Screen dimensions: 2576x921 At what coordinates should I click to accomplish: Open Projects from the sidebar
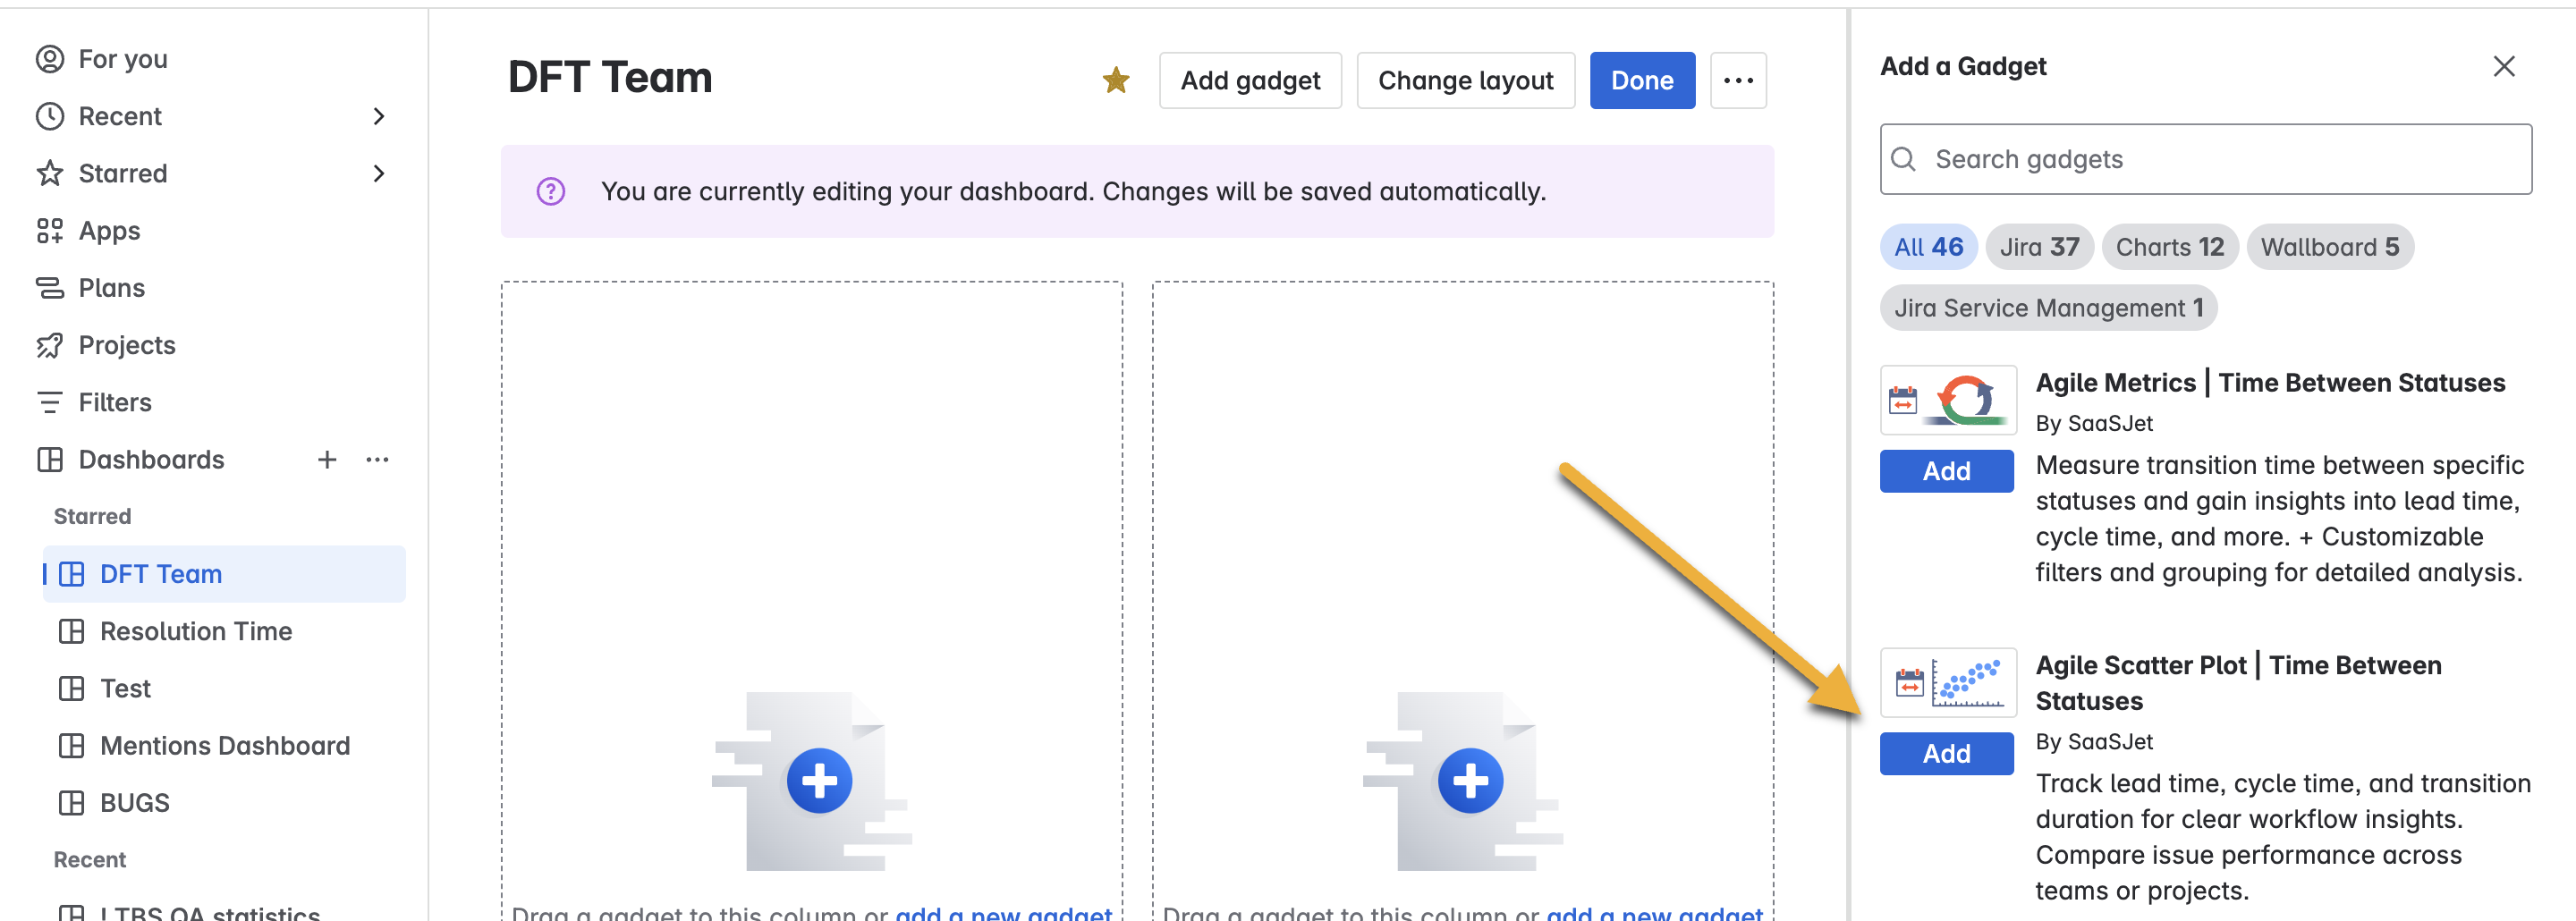(x=50, y=344)
